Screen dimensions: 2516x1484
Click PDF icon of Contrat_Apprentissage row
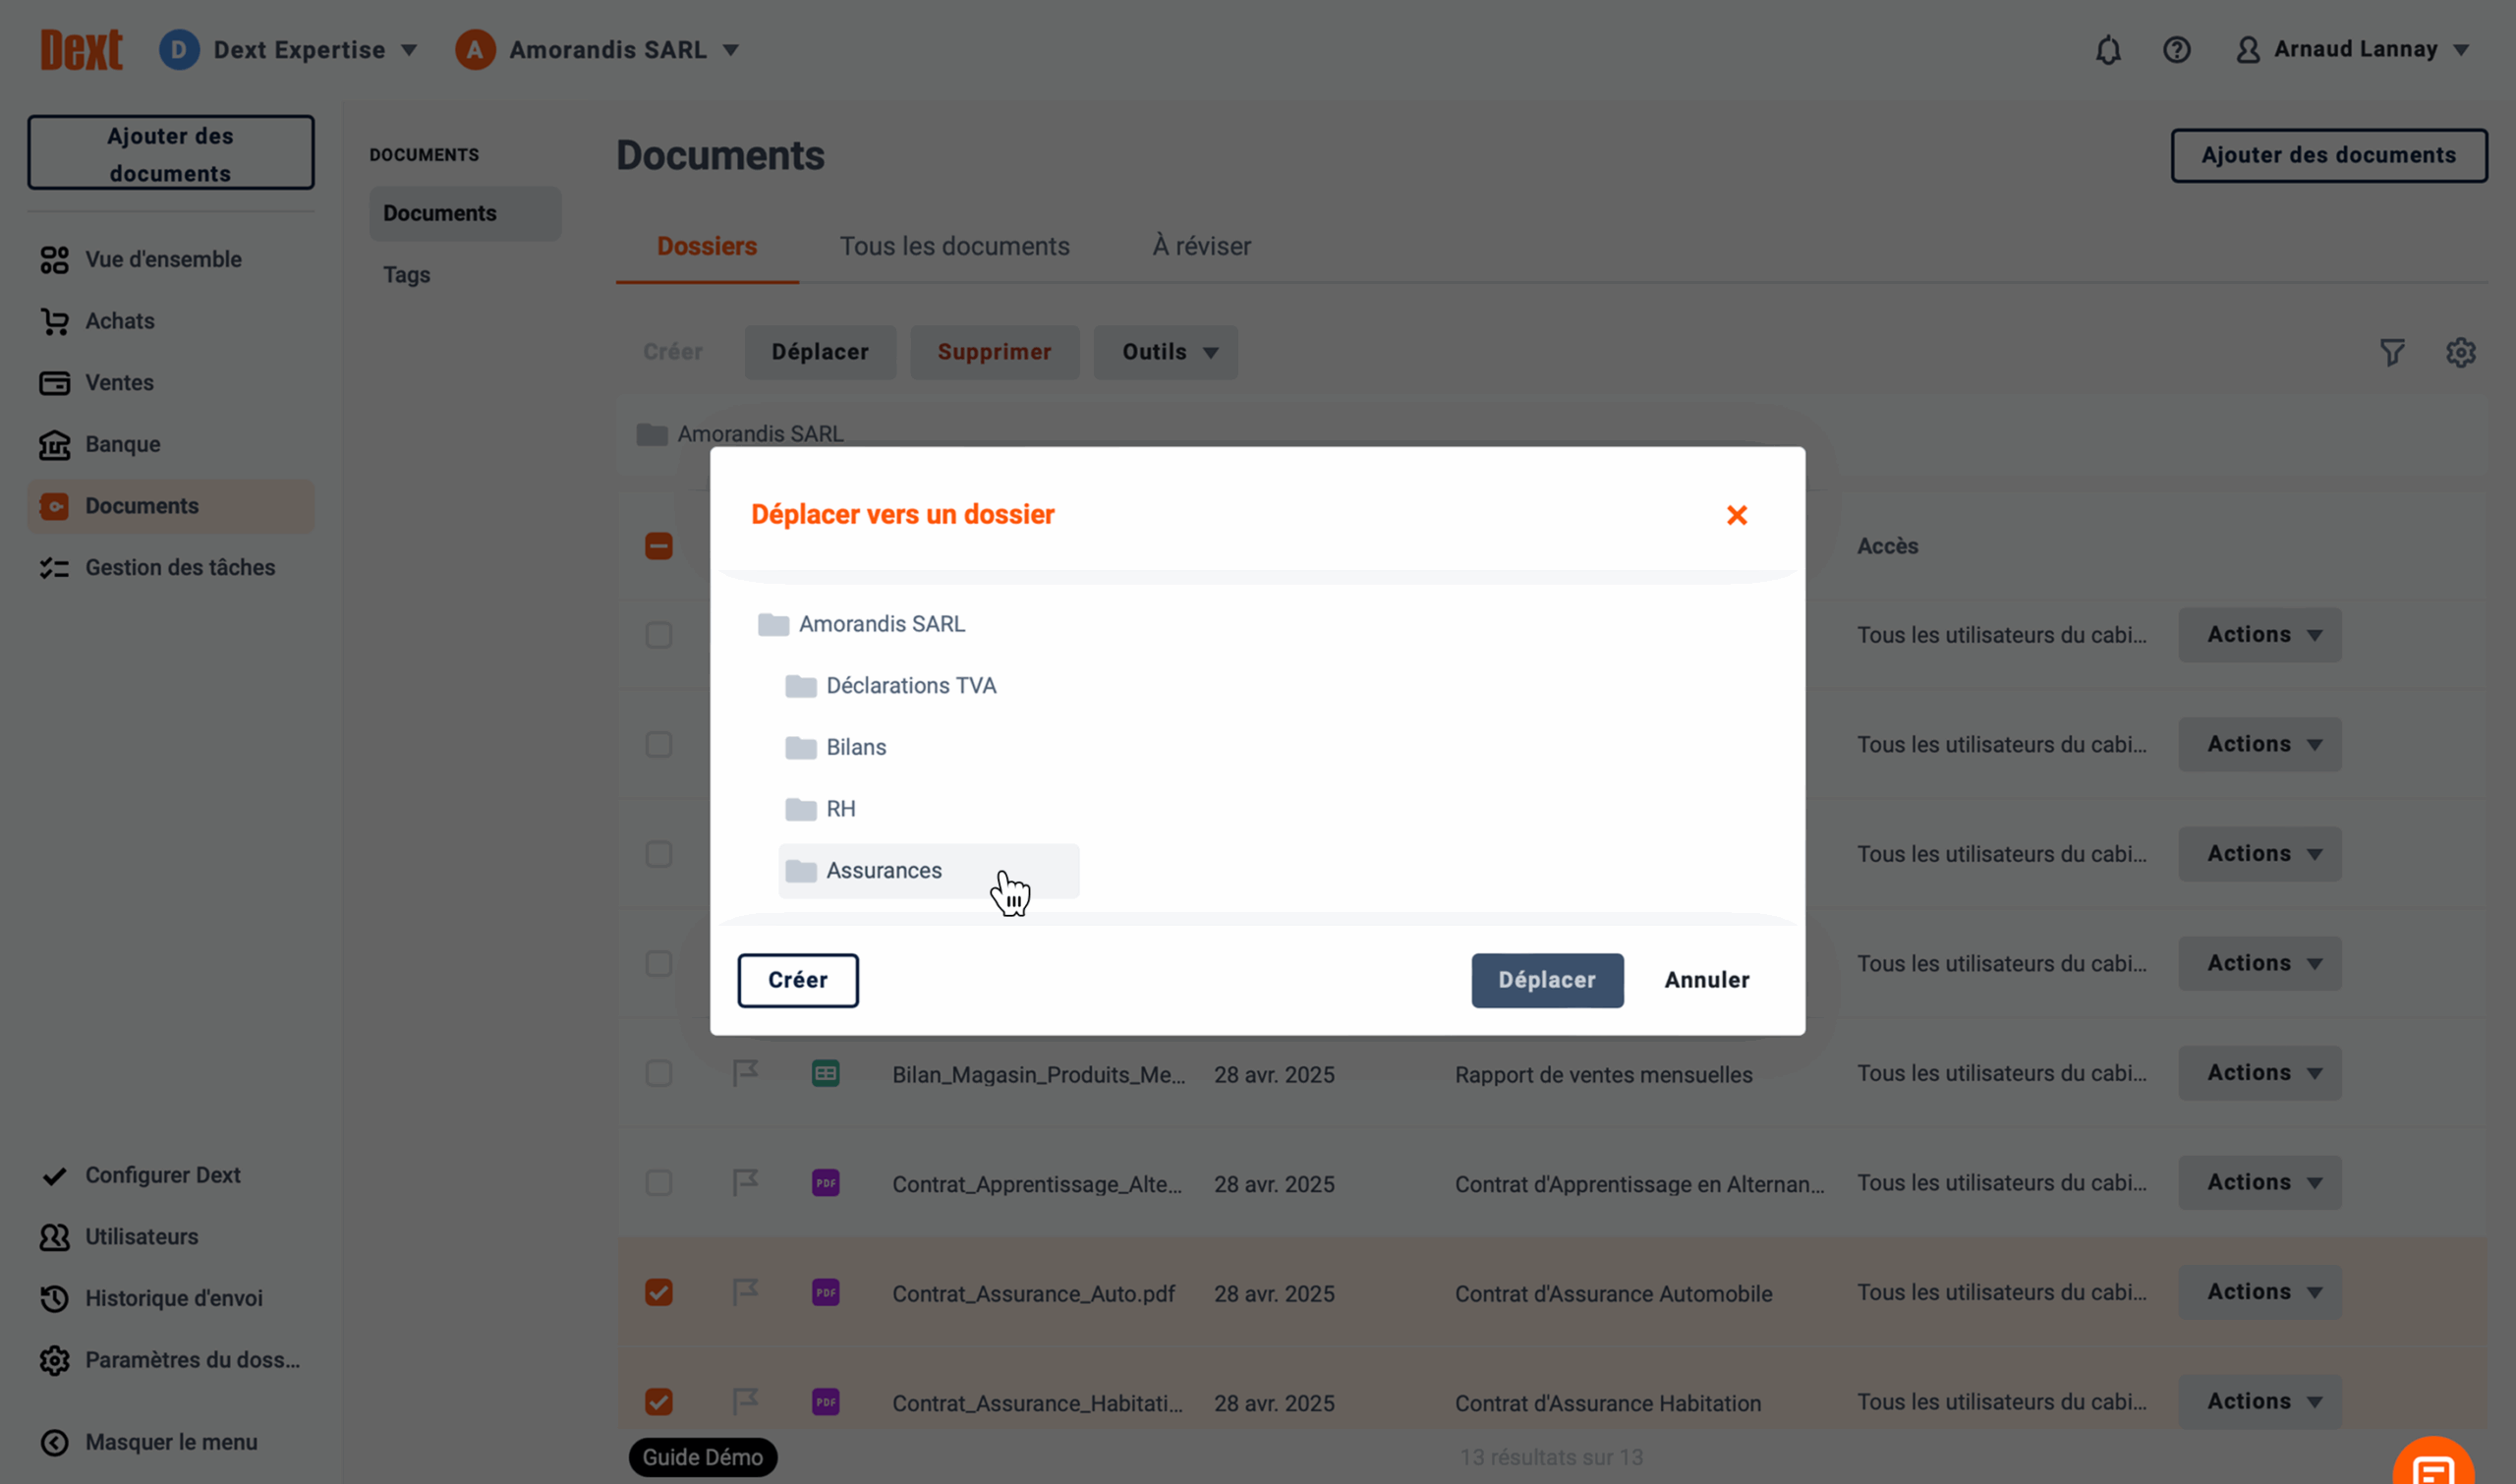(x=825, y=1183)
